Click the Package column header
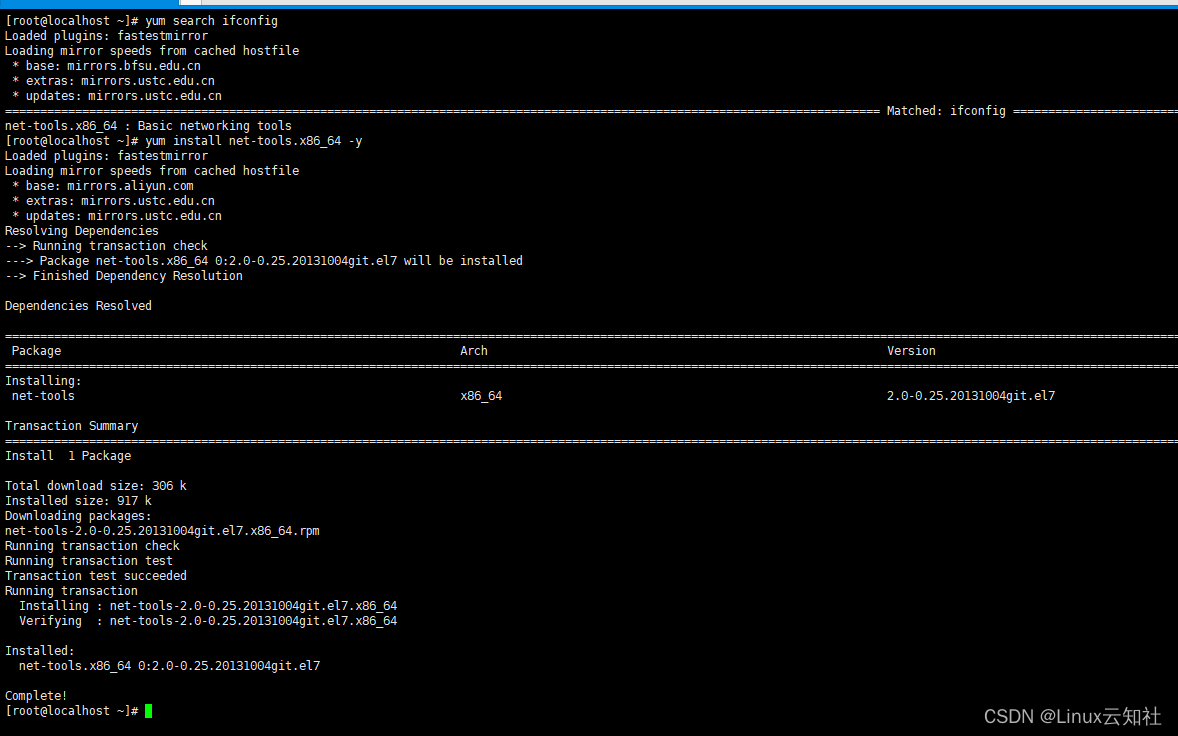The width and height of the screenshot is (1178, 736). pyautogui.click(x=36, y=350)
